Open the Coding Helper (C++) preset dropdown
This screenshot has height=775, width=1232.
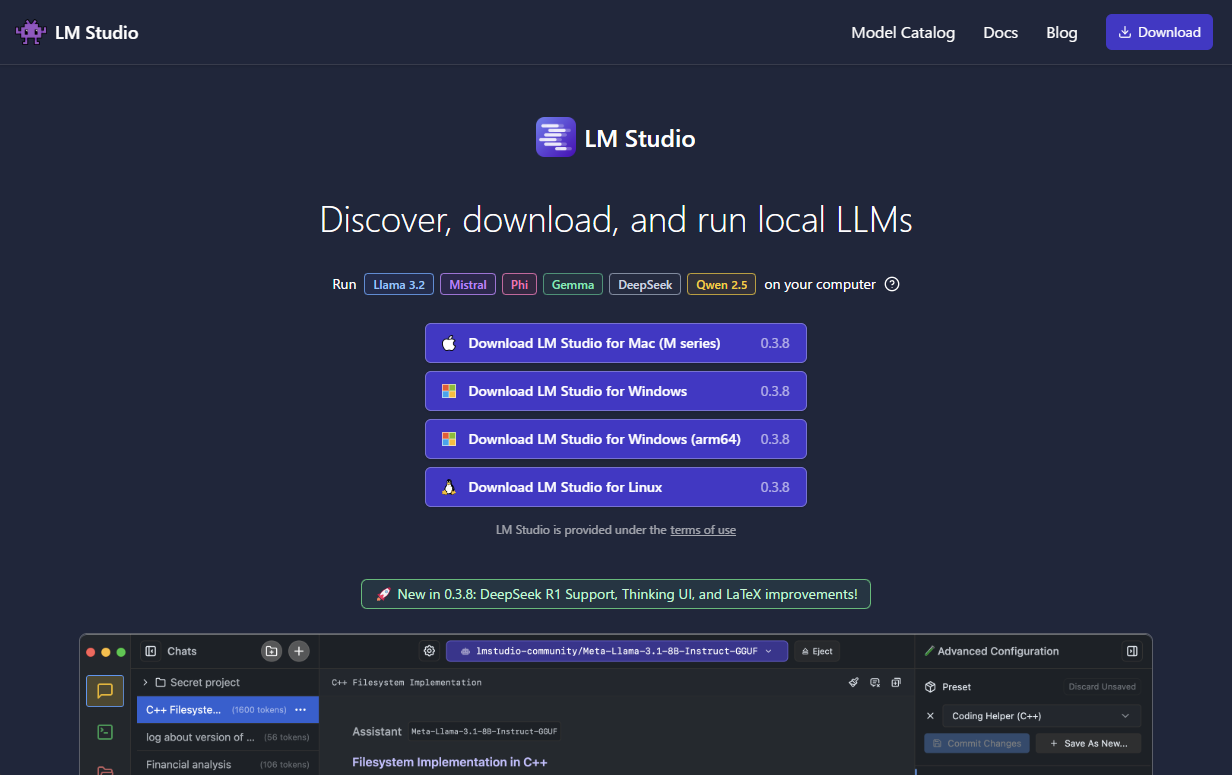click(x=1041, y=716)
